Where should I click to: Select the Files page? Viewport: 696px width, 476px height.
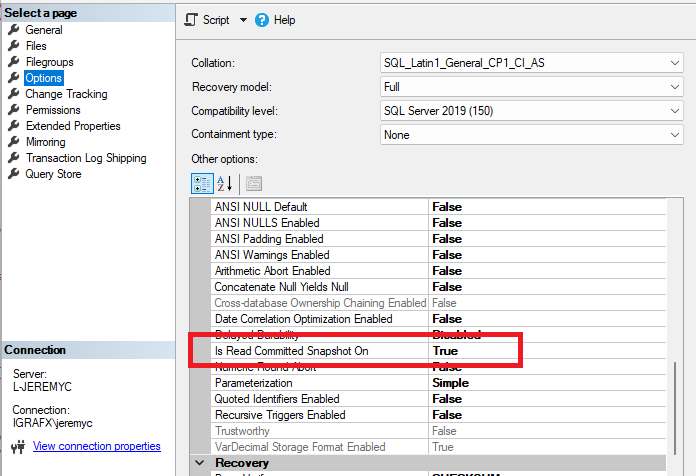pos(36,46)
